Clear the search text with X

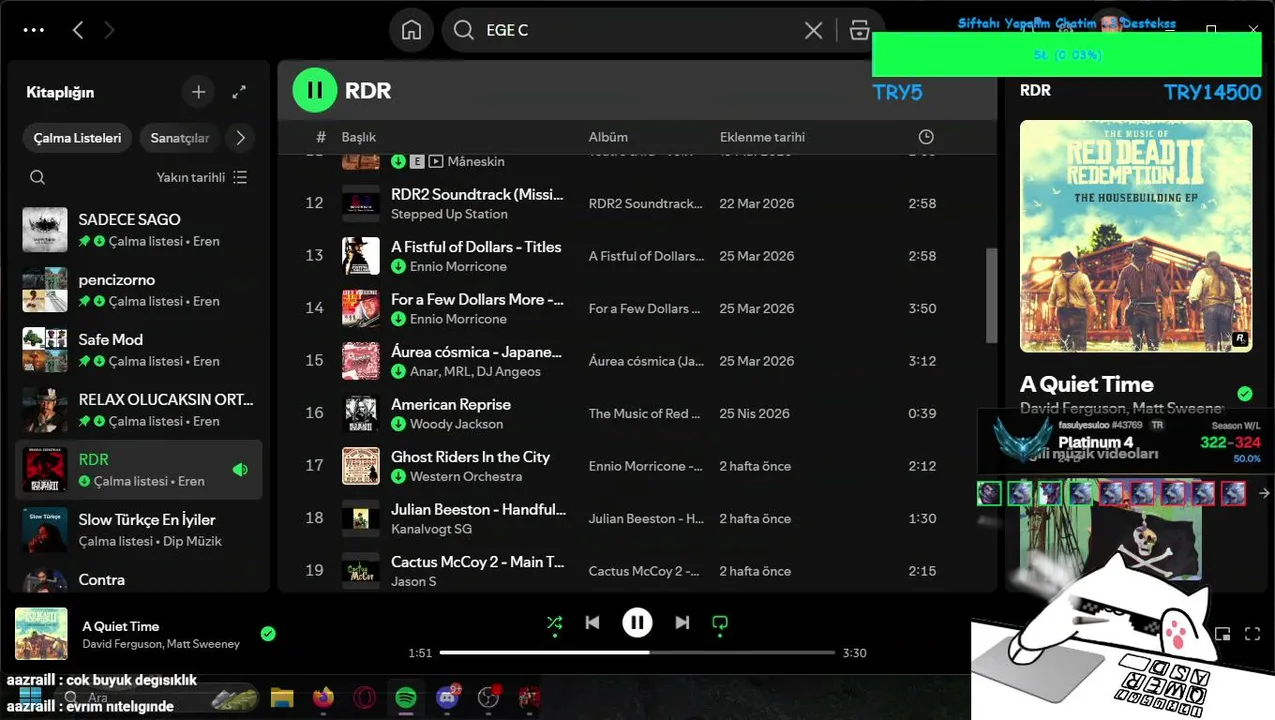coord(813,30)
